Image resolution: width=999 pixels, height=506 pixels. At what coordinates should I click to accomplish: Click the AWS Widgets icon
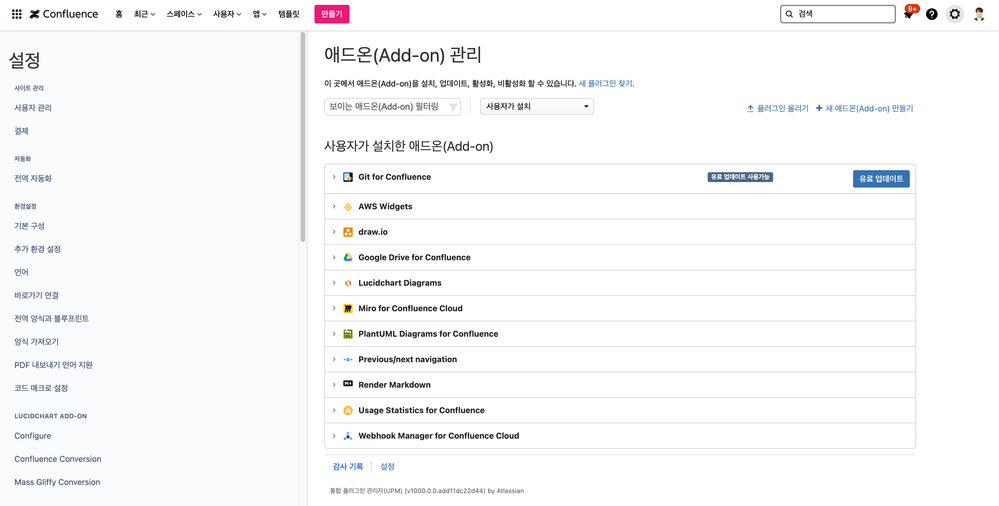[348, 206]
